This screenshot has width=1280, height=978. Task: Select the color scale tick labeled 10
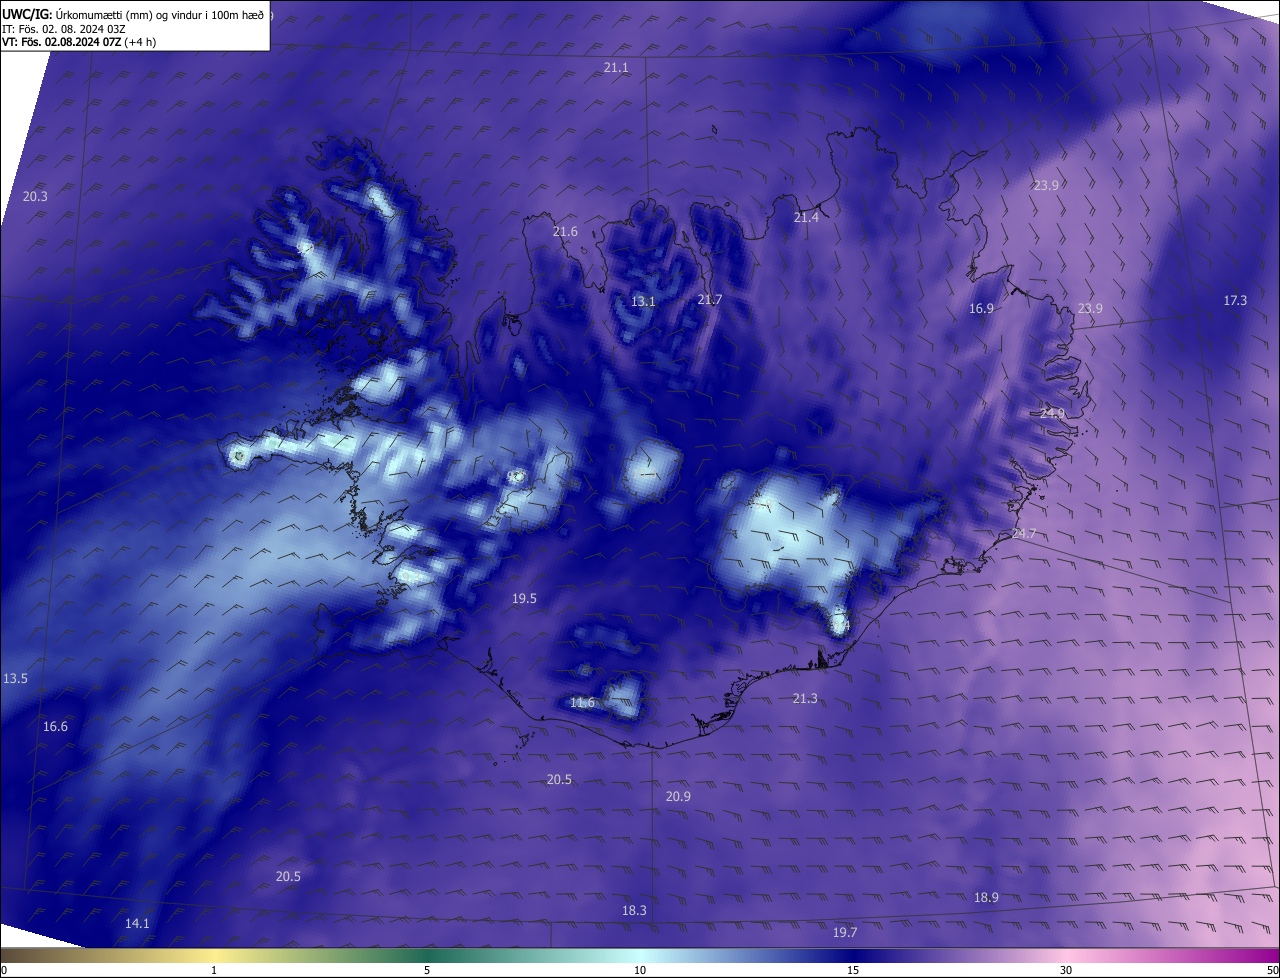coord(640,970)
